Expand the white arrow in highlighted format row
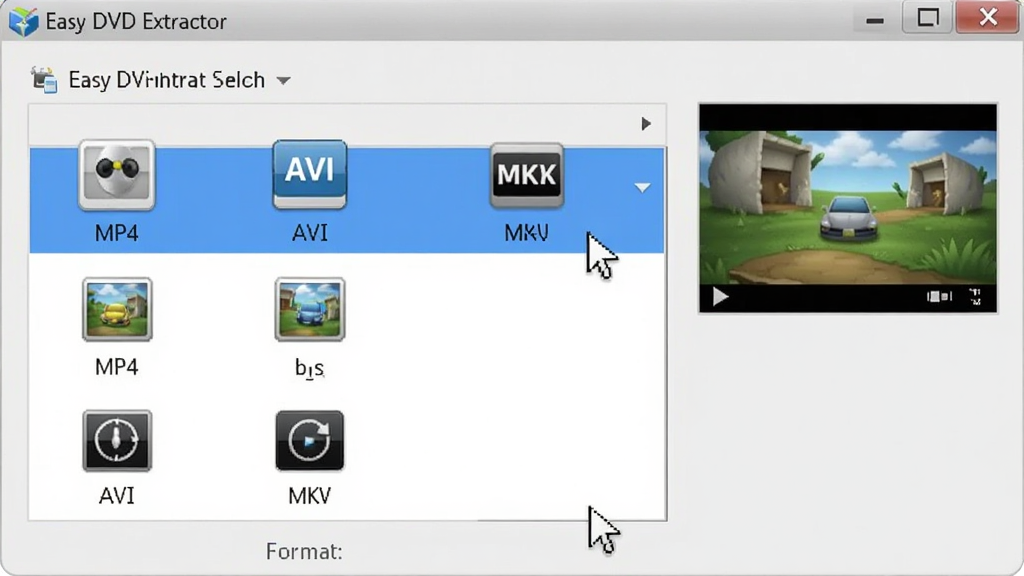1024x576 pixels. coord(642,188)
